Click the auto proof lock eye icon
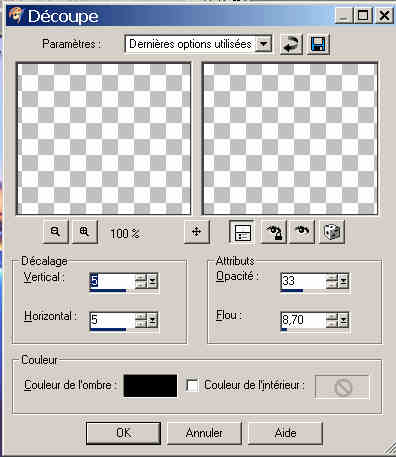 (x=273, y=231)
